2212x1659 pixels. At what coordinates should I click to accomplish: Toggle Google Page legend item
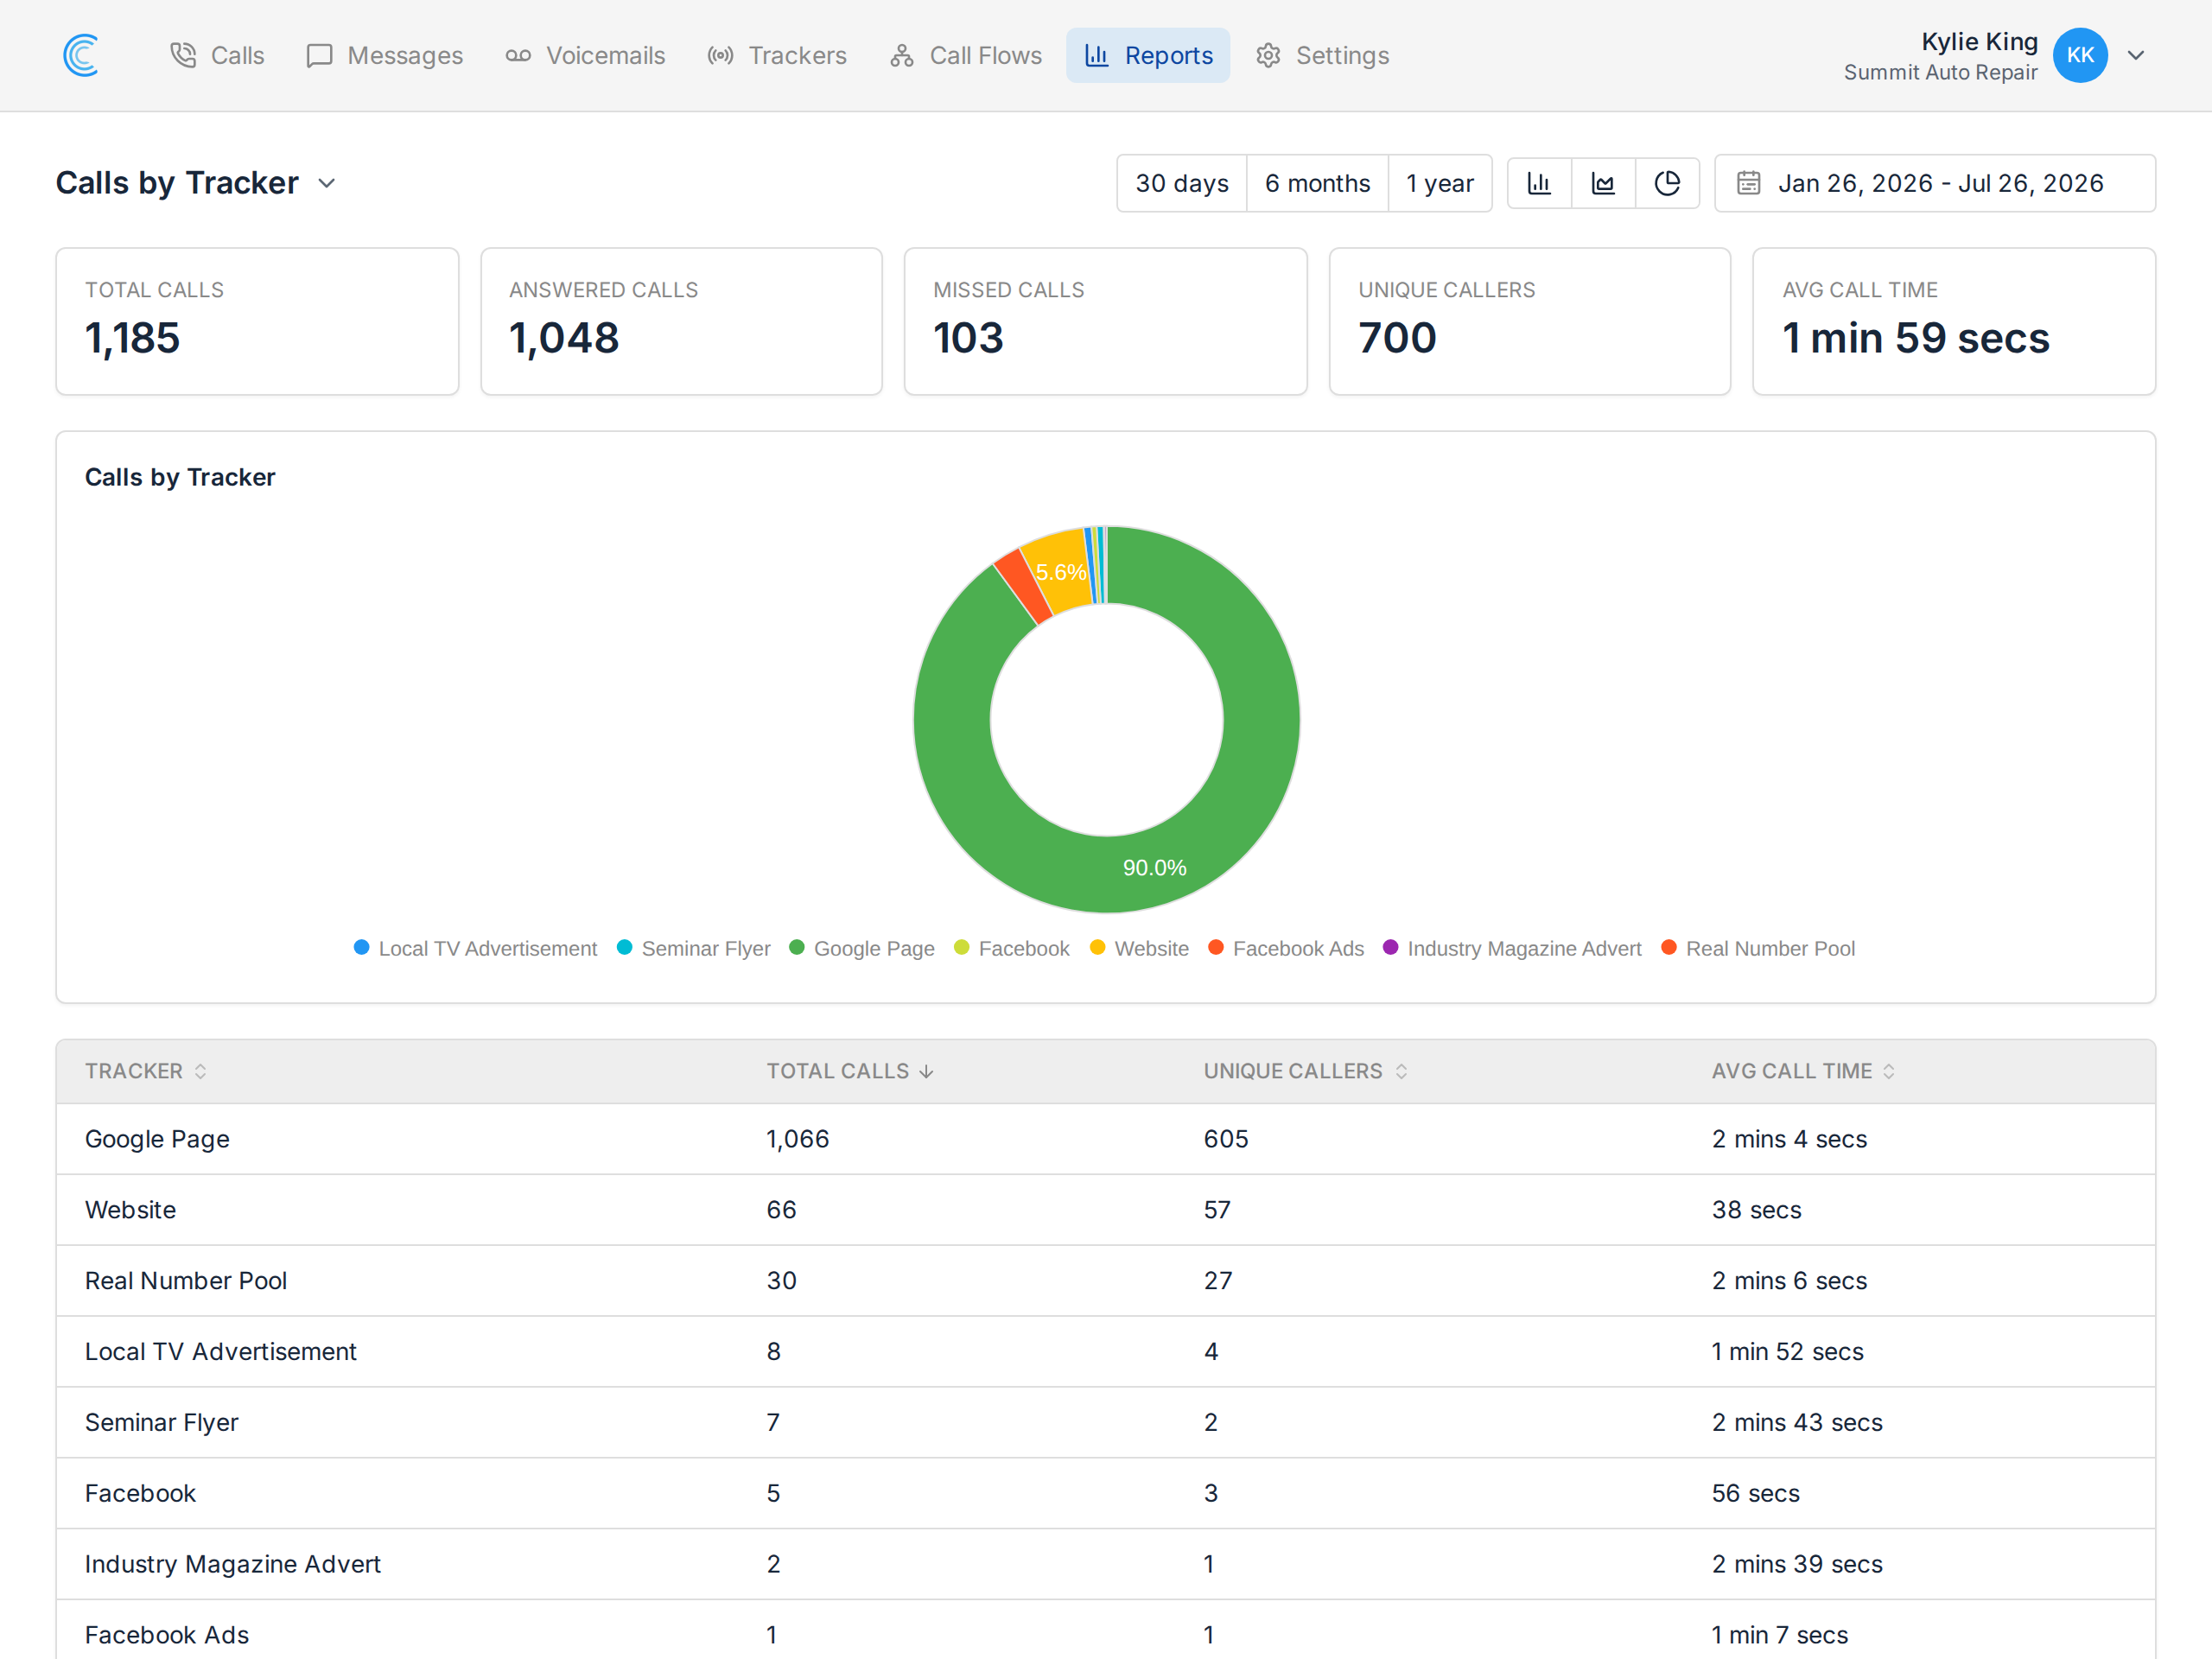pyautogui.click(x=862, y=948)
